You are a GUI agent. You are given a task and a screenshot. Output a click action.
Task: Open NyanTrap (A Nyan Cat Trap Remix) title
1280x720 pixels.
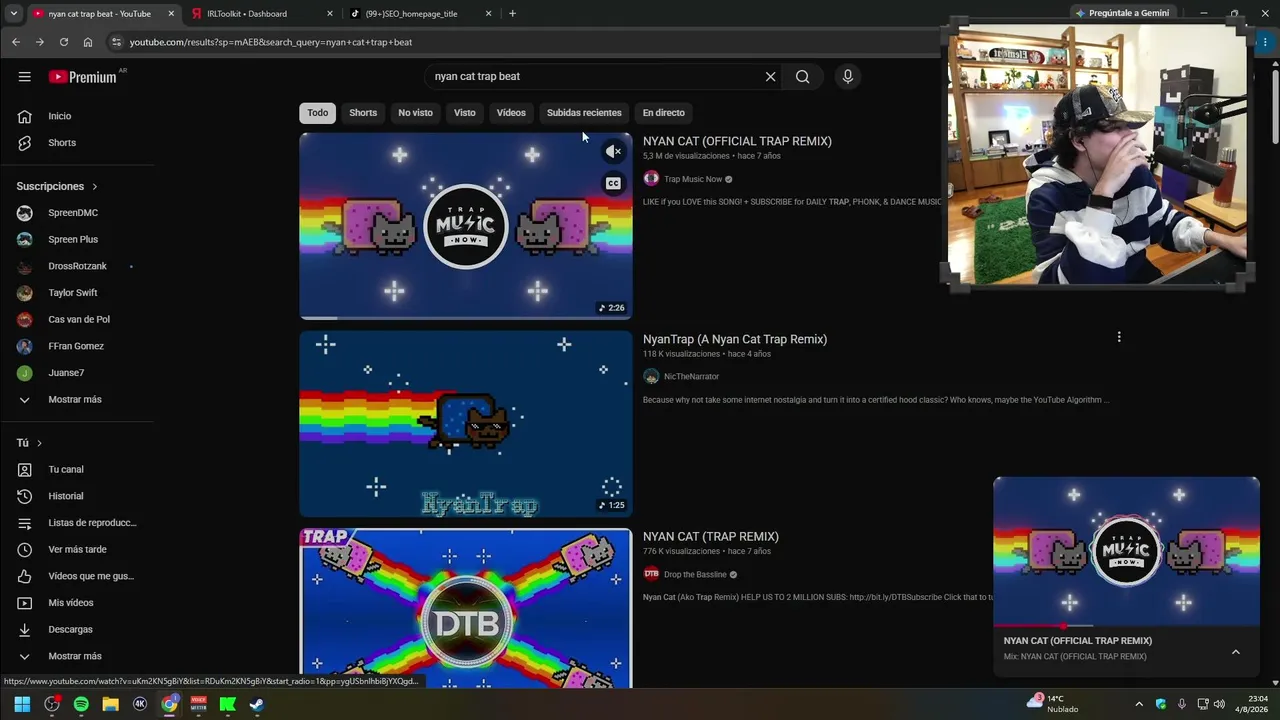(x=735, y=339)
